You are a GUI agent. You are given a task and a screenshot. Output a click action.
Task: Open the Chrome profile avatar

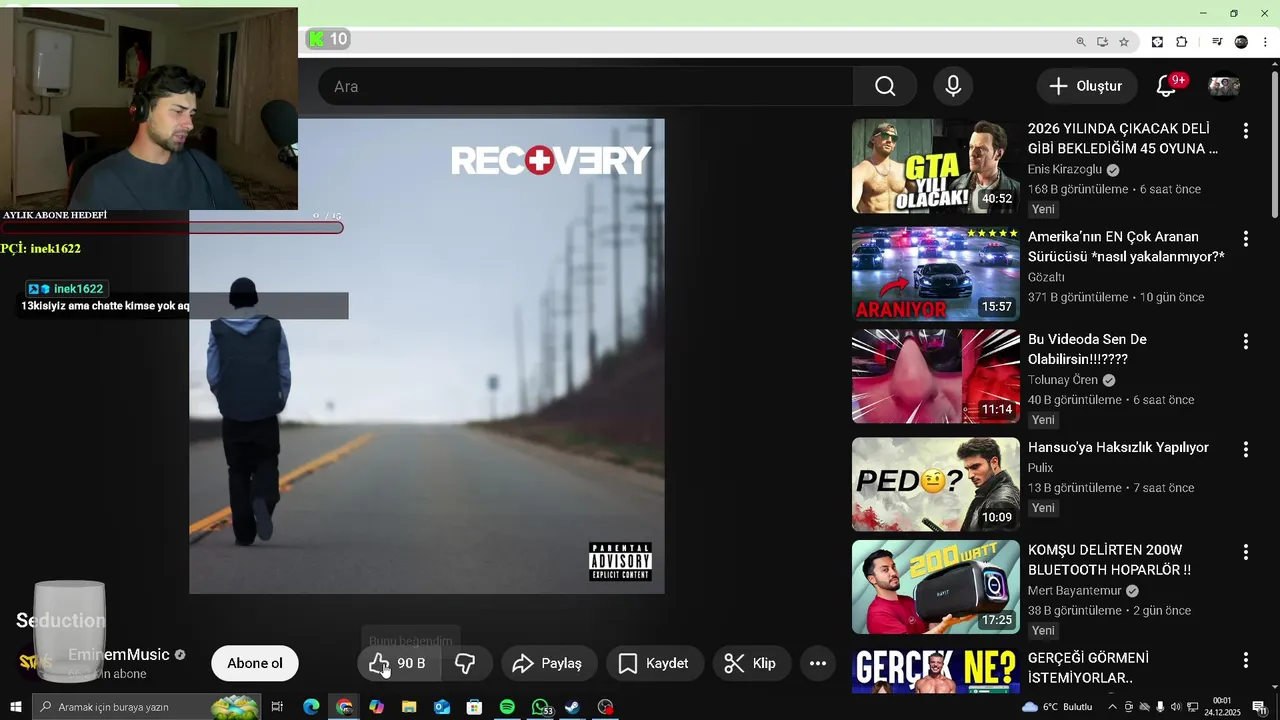click(x=1241, y=42)
